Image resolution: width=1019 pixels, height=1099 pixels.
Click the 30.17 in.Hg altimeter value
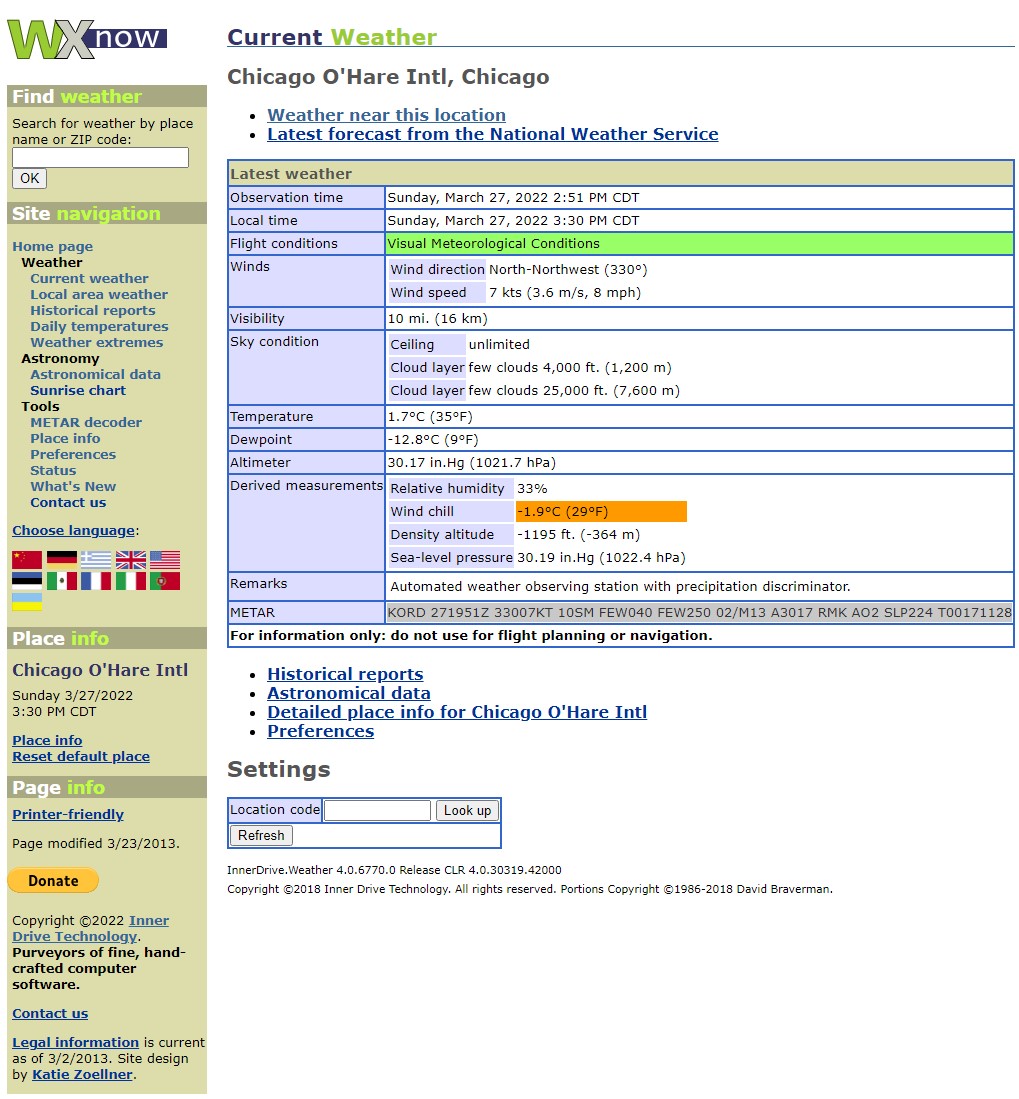click(x=472, y=463)
